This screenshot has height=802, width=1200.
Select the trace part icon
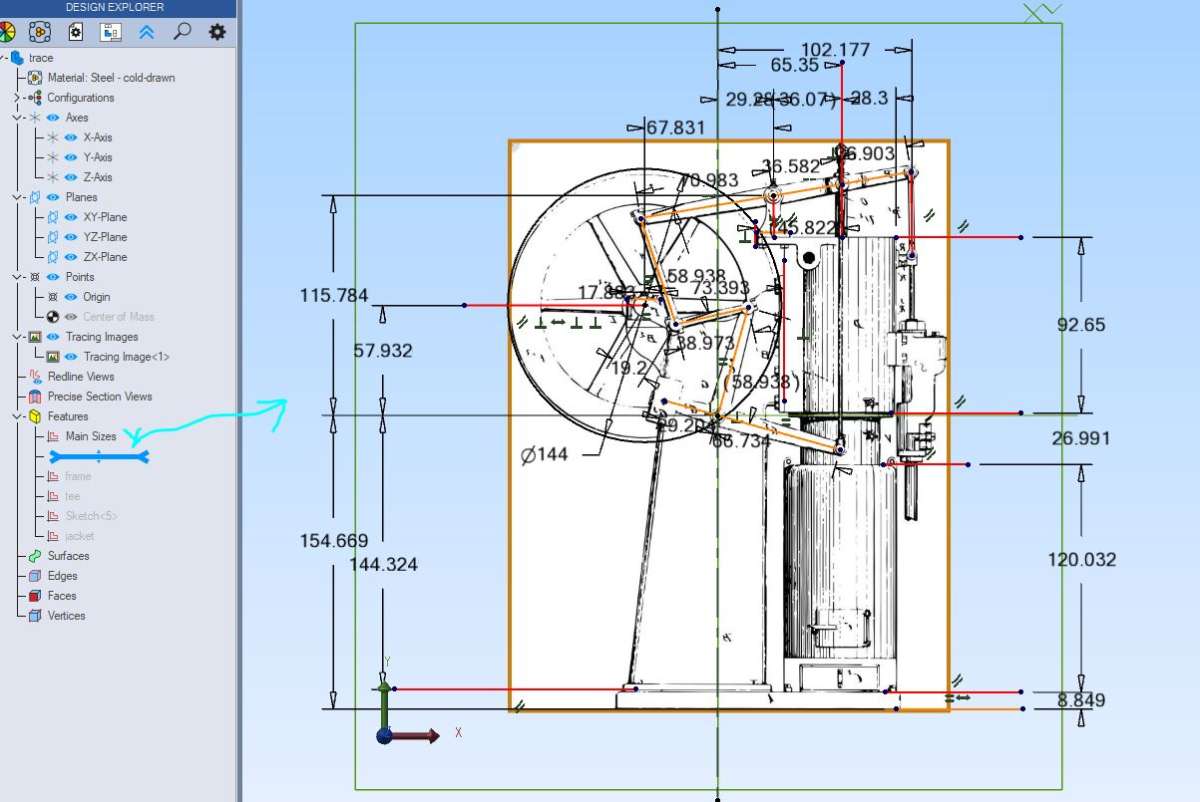click(17, 58)
